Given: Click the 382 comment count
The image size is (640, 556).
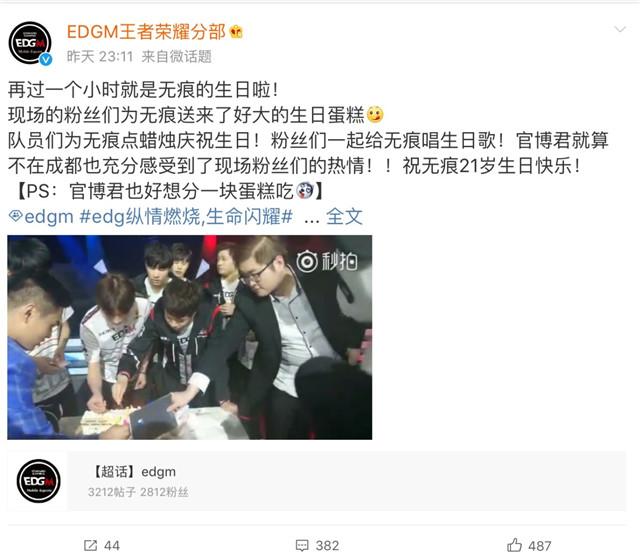Looking at the screenshot, I should [327, 546].
